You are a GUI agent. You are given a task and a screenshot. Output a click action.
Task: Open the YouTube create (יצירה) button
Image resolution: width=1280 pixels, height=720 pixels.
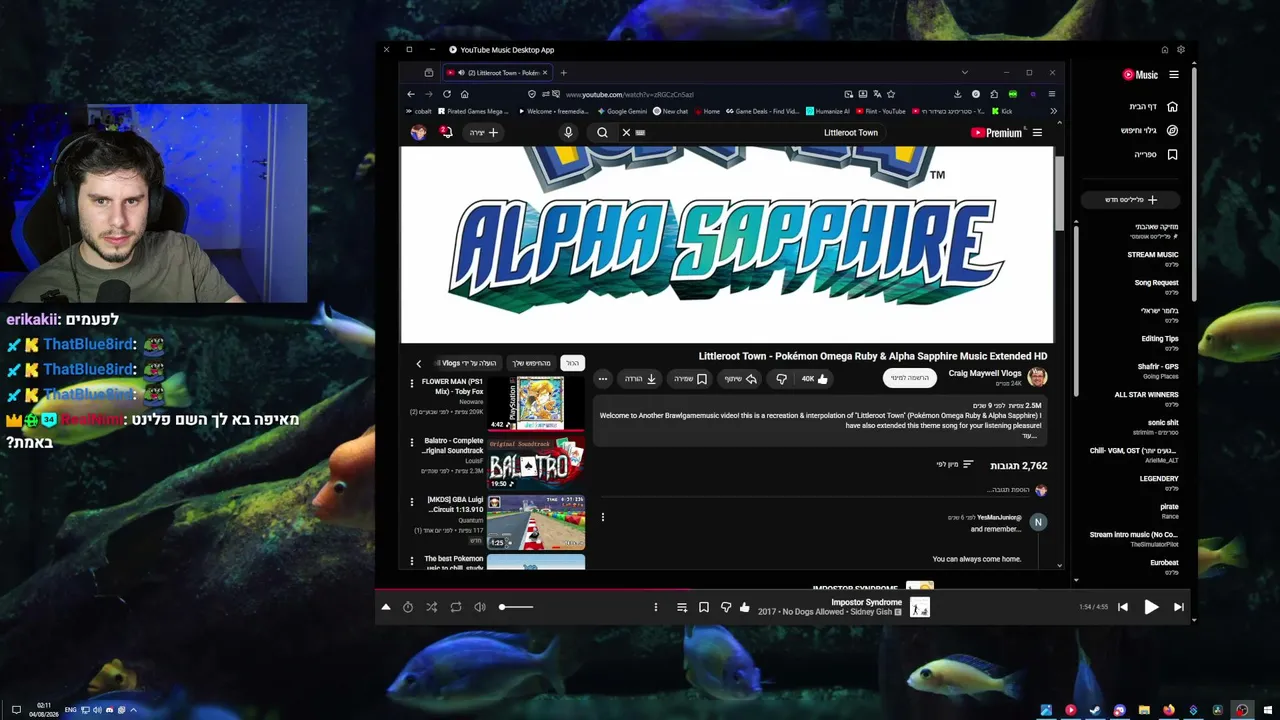click(x=484, y=132)
